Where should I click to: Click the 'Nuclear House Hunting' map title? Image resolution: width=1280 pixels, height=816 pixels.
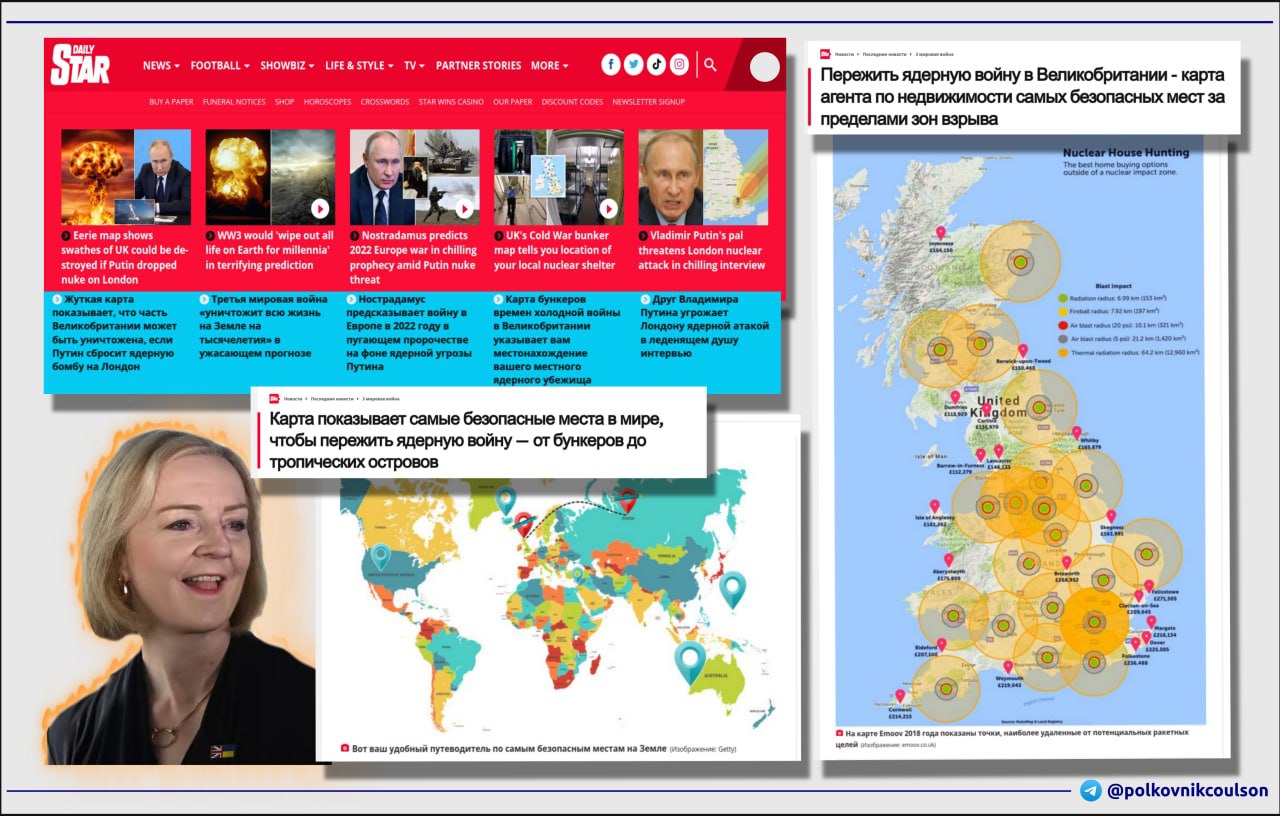[x=1126, y=152]
